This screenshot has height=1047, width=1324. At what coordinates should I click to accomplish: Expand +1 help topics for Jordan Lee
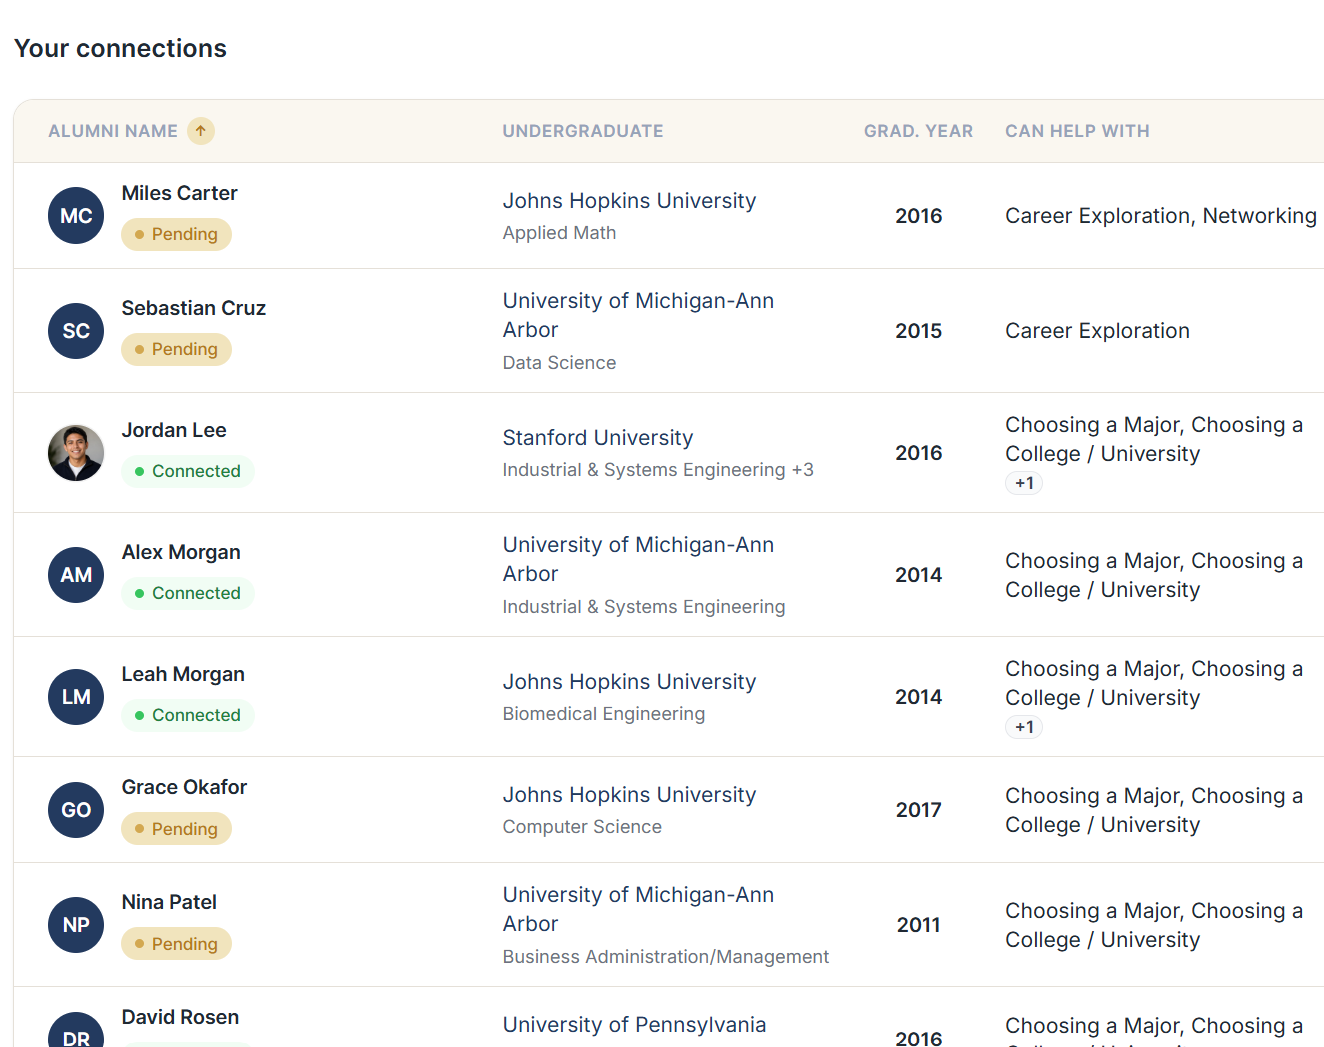[x=1024, y=483]
